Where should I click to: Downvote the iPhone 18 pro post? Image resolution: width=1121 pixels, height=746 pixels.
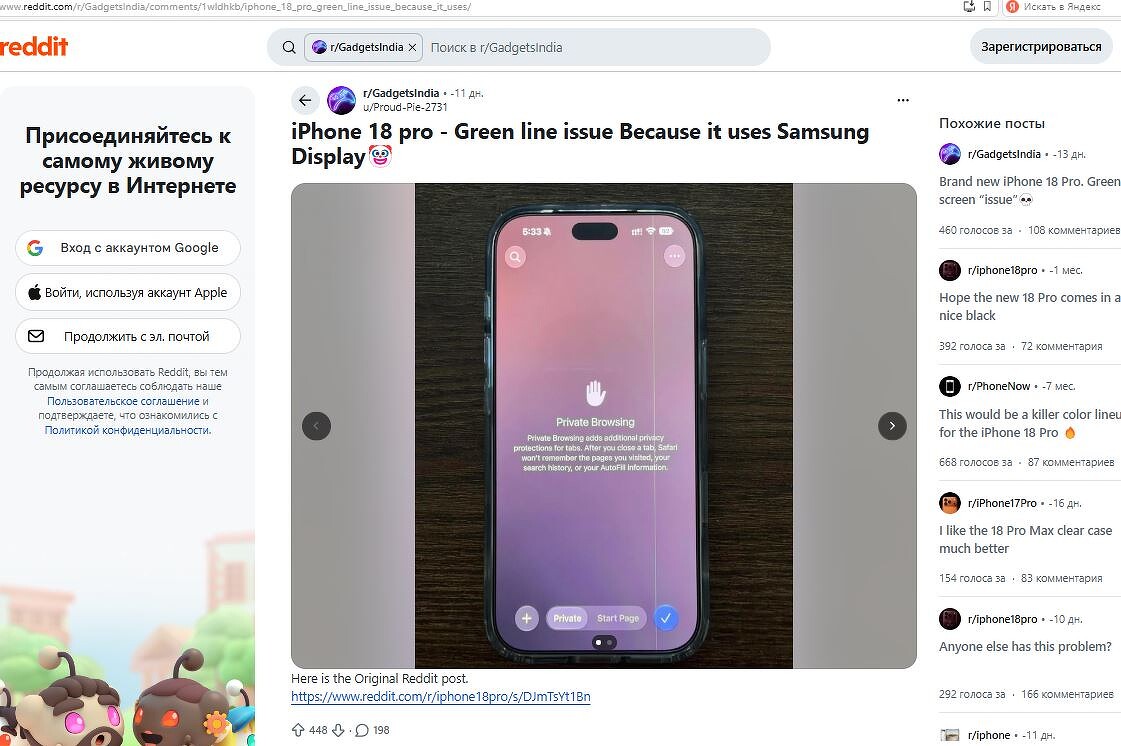pos(339,730)
